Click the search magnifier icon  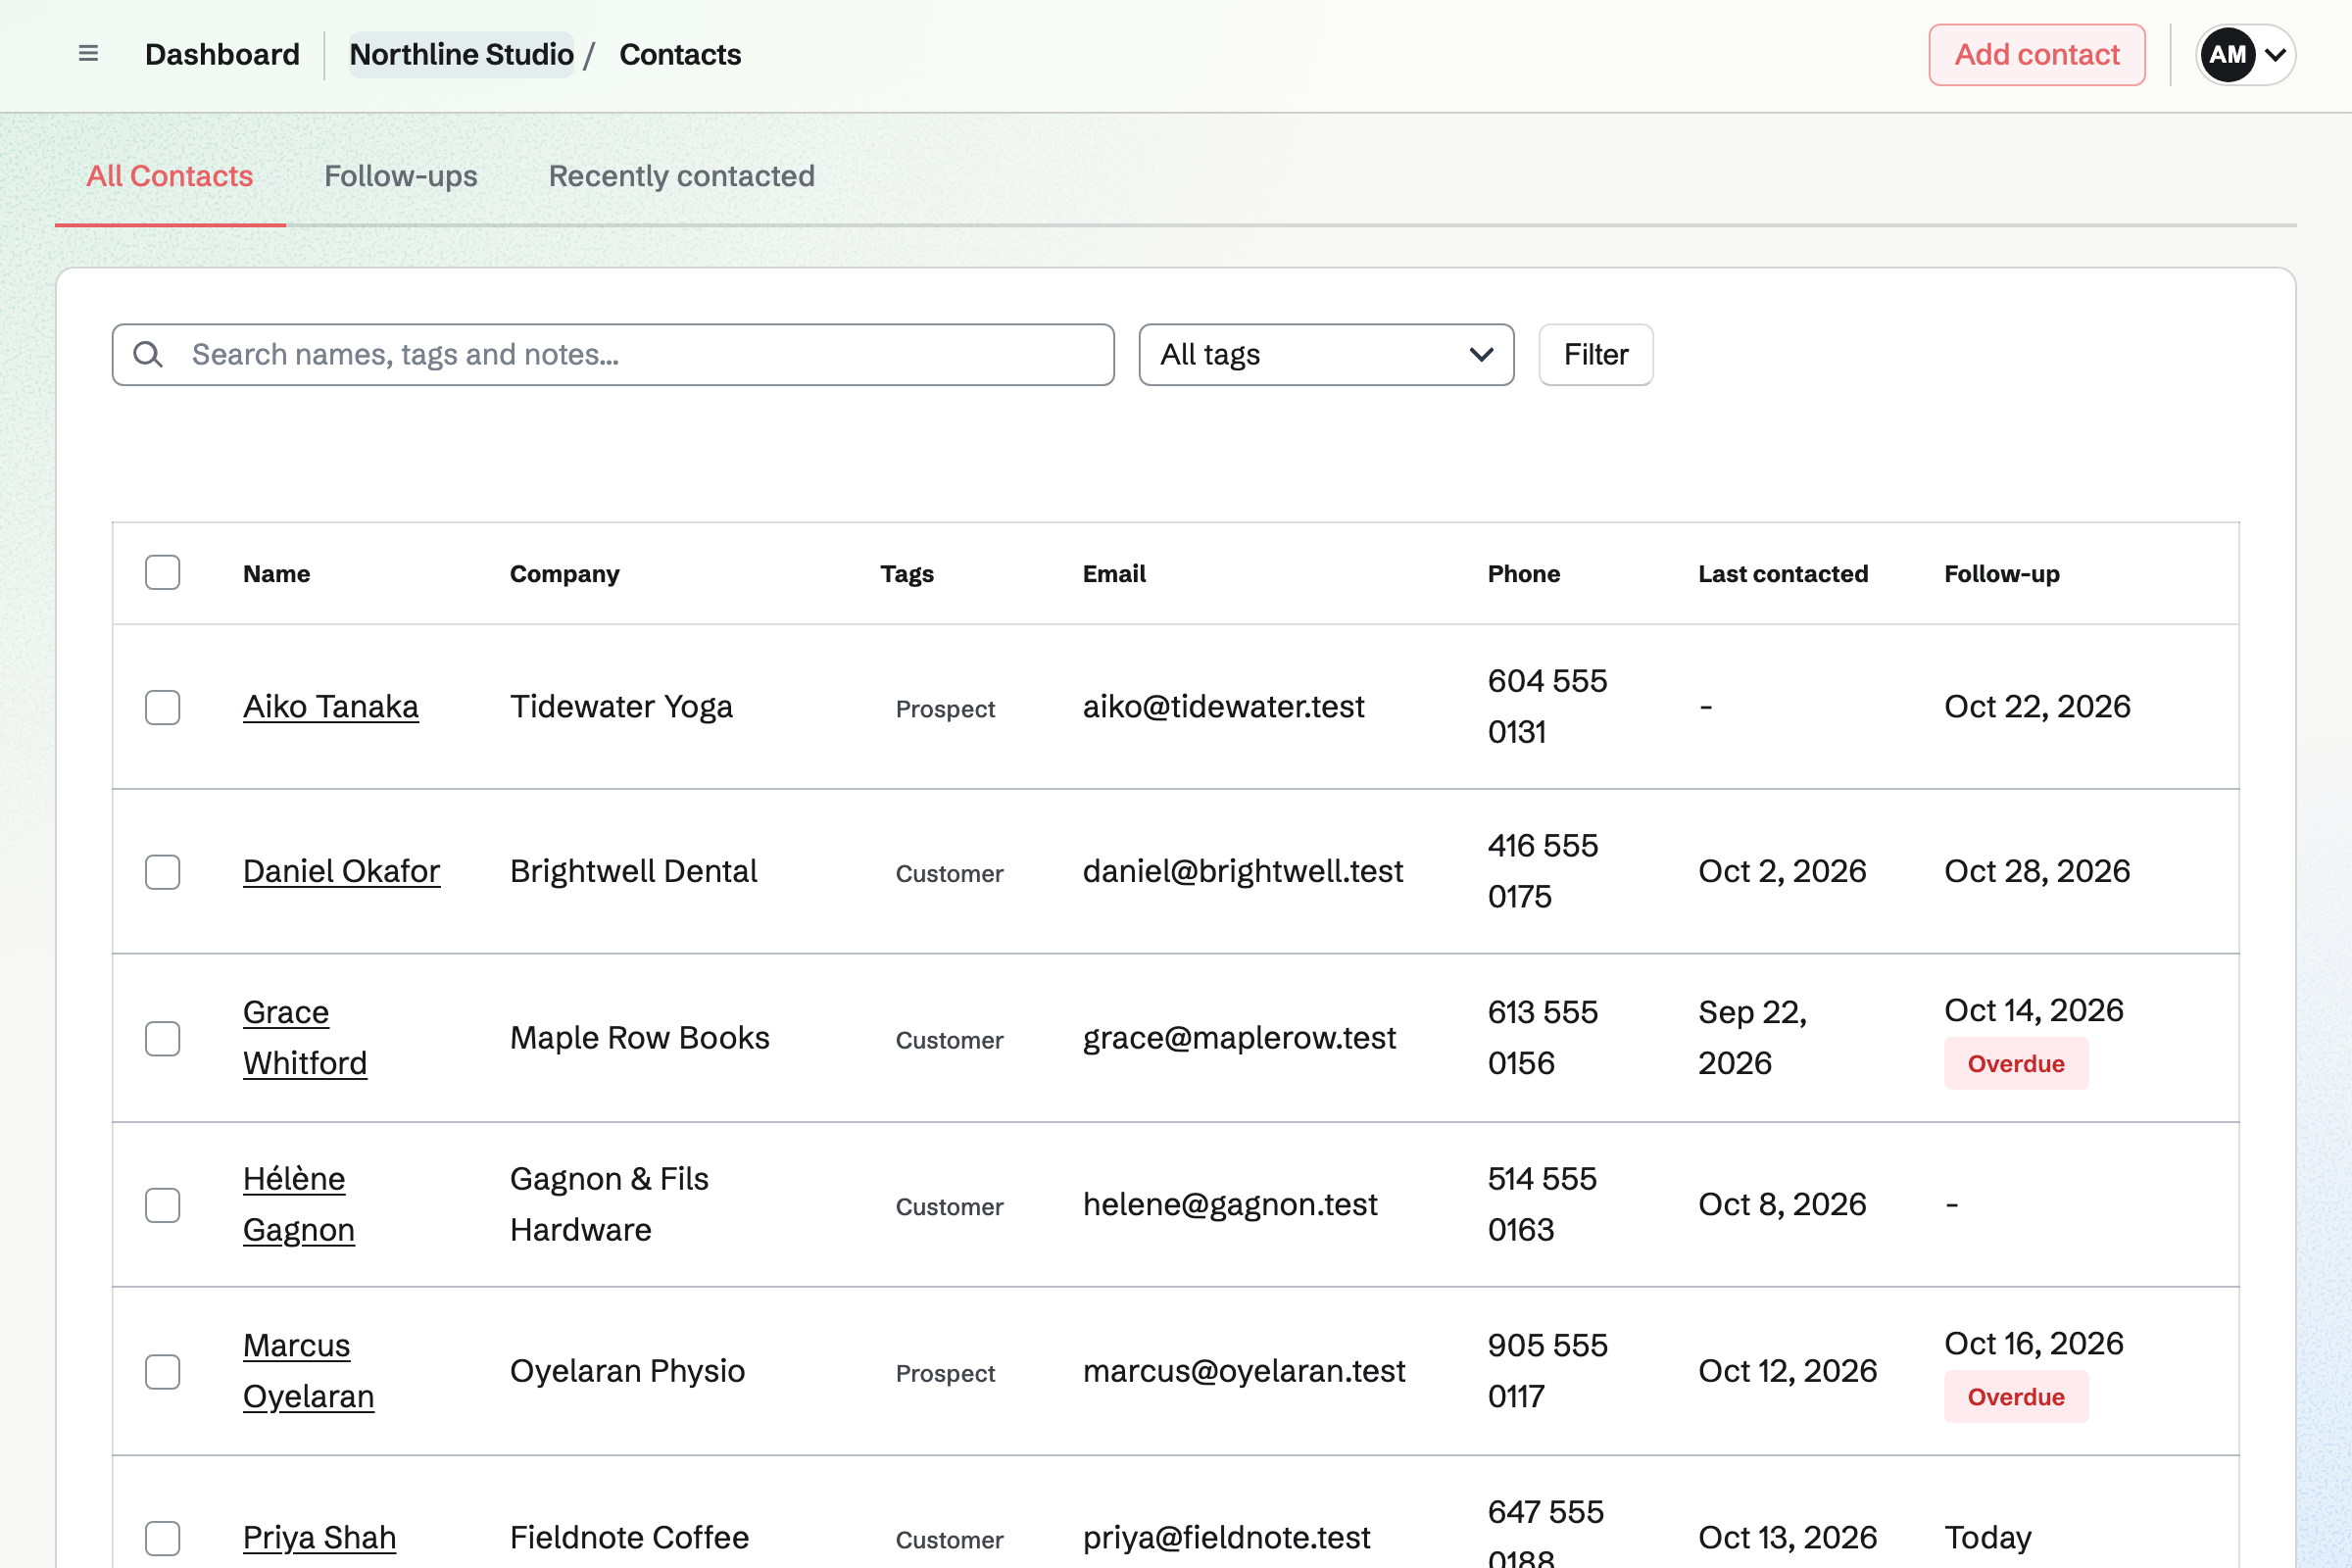point(148,354)
